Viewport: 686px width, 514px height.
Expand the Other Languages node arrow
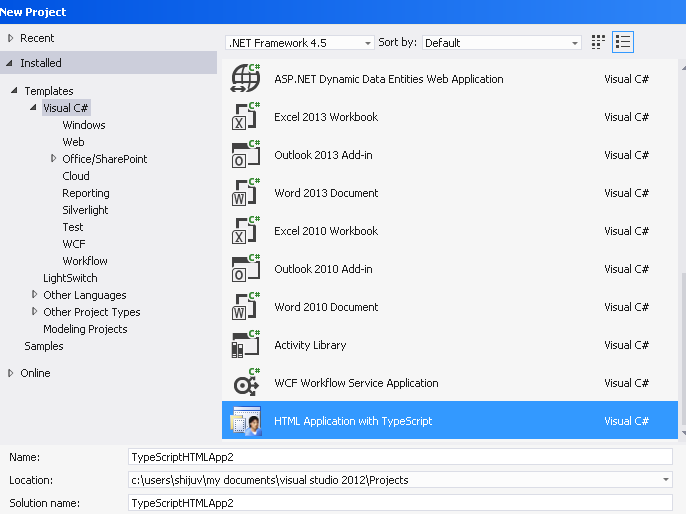tap(34, 294)
